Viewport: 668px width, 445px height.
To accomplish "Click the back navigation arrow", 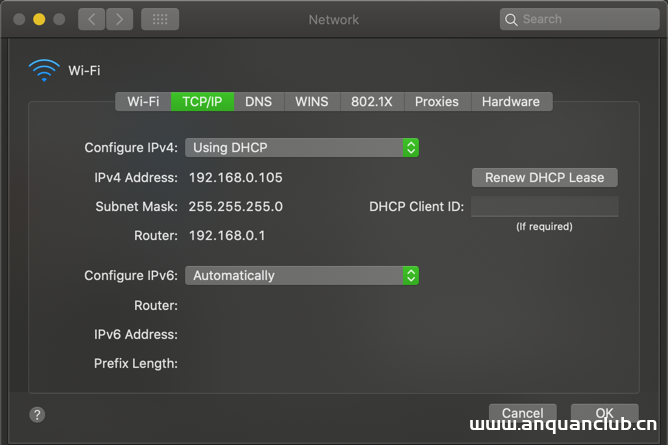I will [x=91, y=19].
